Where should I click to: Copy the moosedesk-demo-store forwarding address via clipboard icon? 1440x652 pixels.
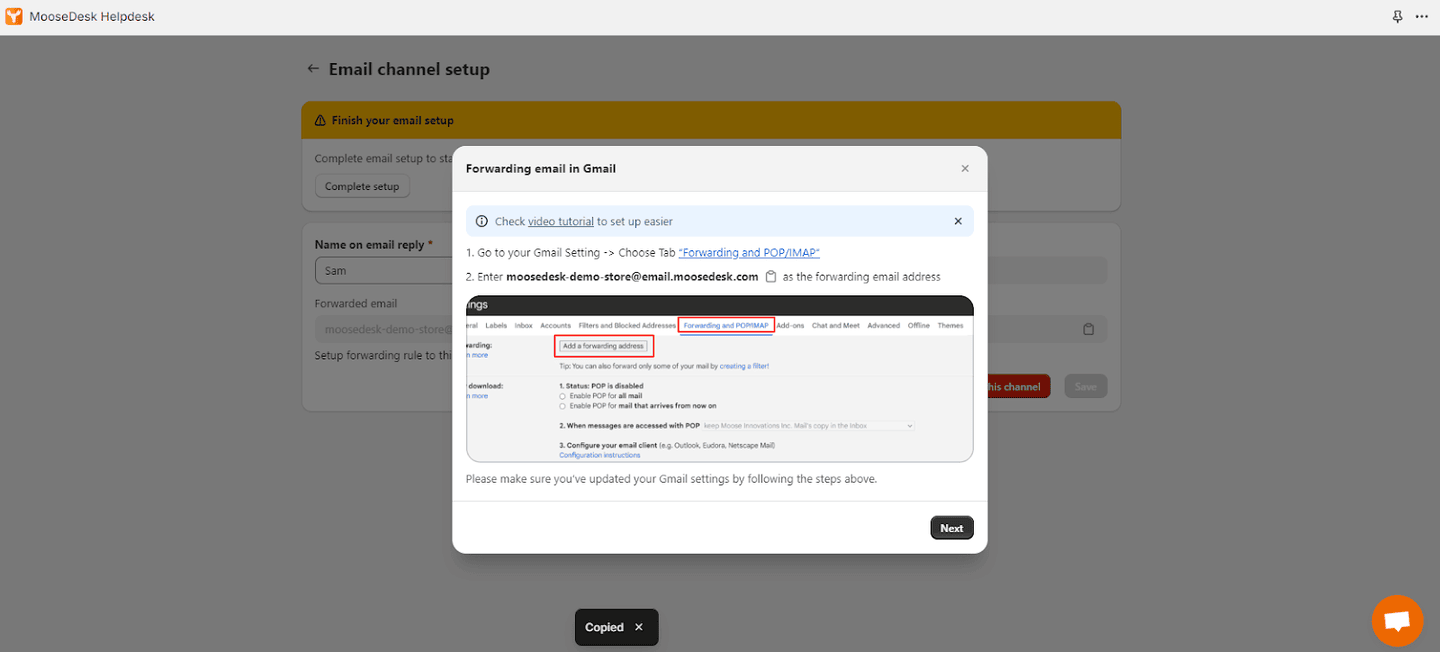(x=771, y=277)
